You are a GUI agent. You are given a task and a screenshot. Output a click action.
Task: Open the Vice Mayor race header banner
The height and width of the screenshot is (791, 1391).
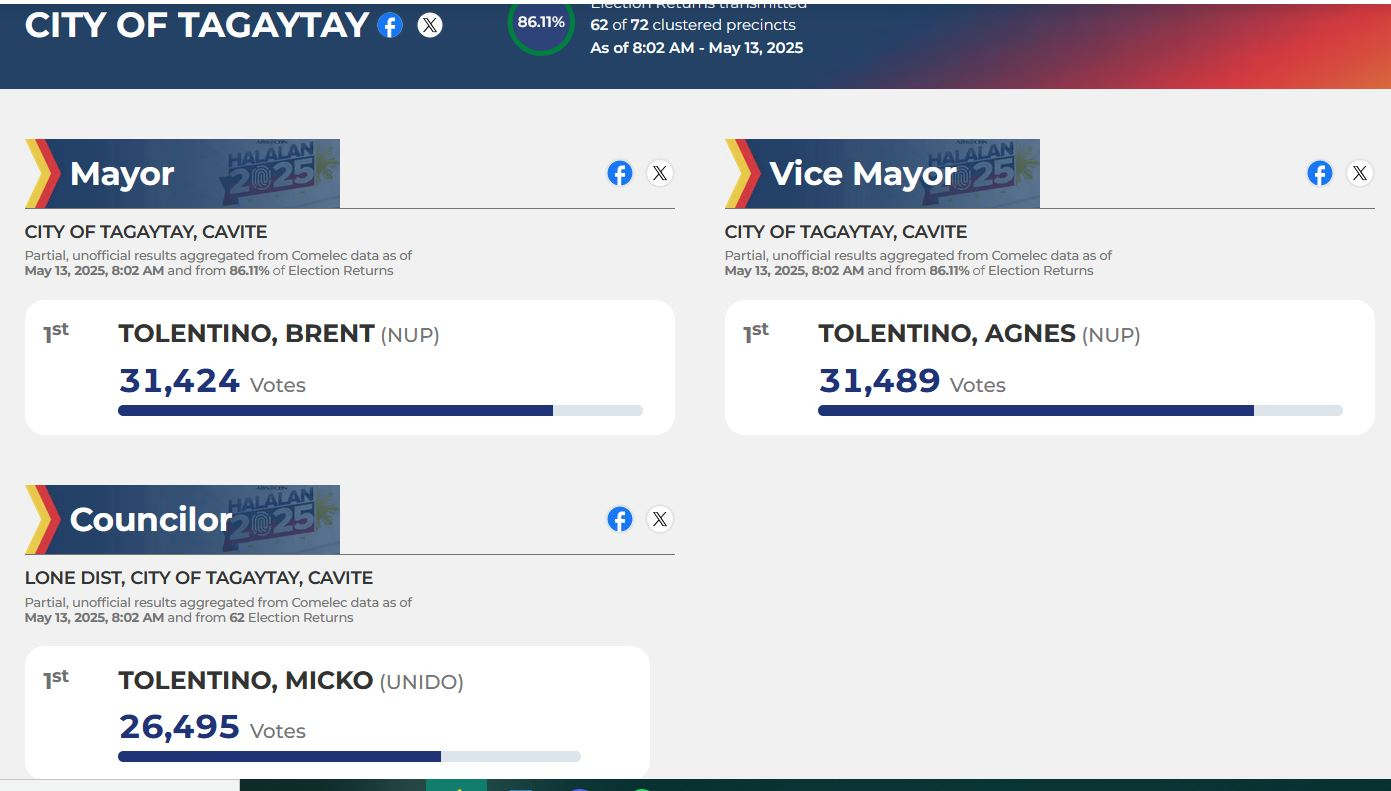[x=883, y=174]
